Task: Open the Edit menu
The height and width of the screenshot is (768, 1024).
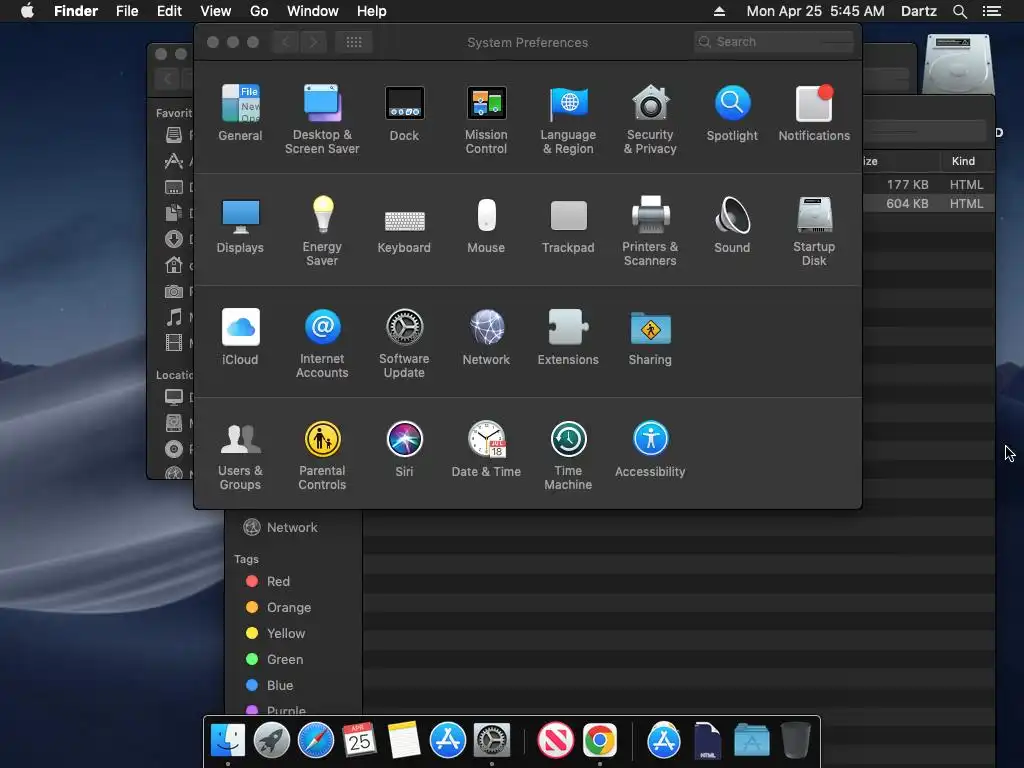Action: [x=169, y=11]
